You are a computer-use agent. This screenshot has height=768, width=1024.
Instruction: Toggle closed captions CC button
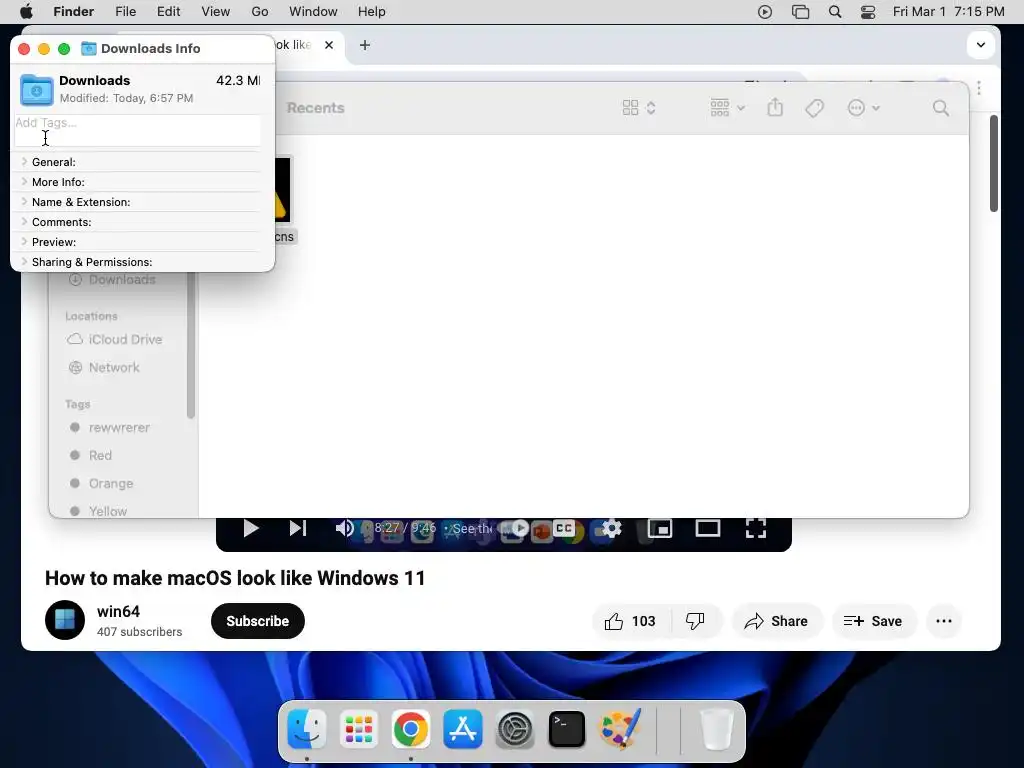(x=564, y=528)
